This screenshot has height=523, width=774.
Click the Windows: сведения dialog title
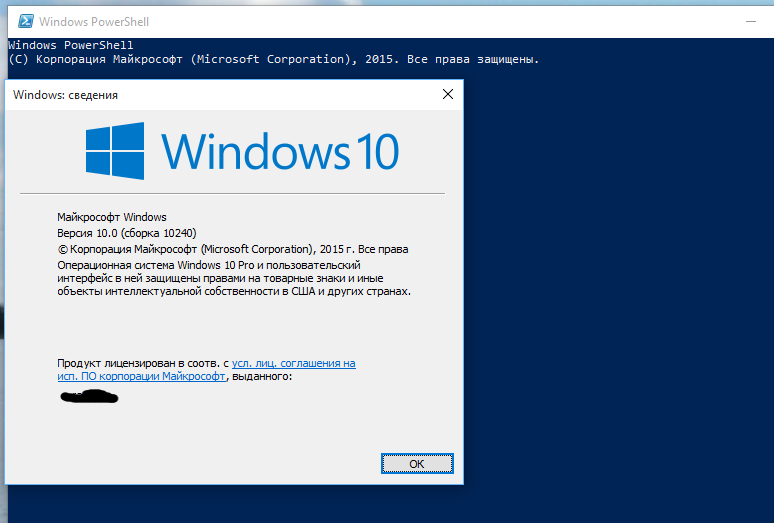point(65,95)
